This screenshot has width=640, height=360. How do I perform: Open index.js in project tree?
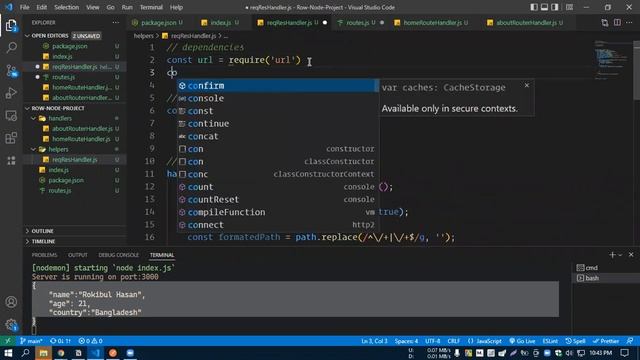pyautogui.click(x=58, y=170)
